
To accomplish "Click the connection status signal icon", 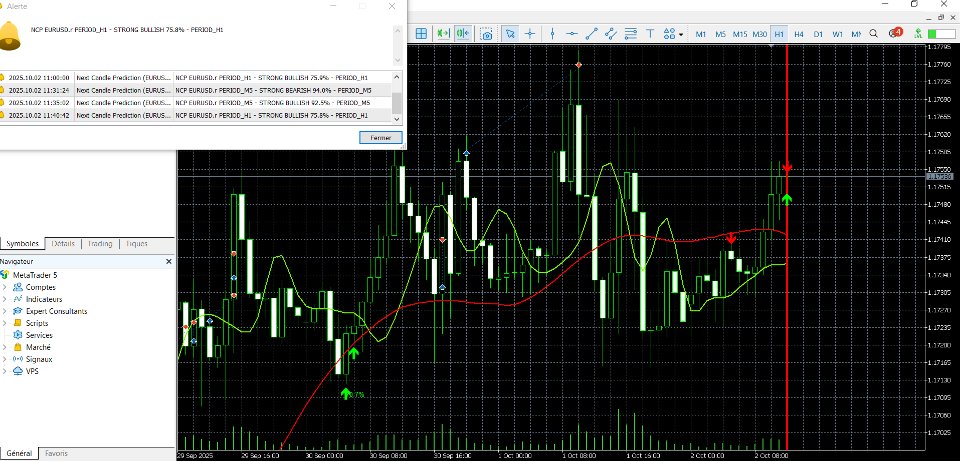I will 918,34.
